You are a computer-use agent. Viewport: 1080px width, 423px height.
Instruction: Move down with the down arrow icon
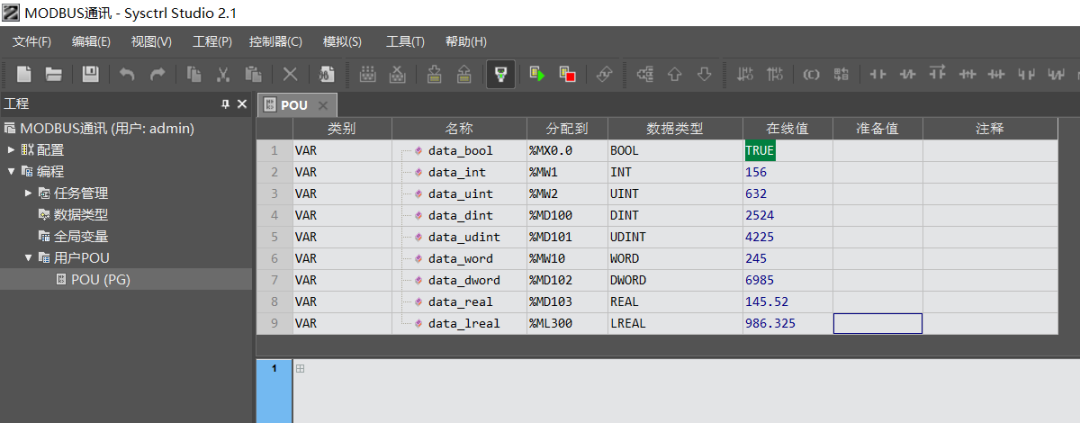click(x=704, y=74)
